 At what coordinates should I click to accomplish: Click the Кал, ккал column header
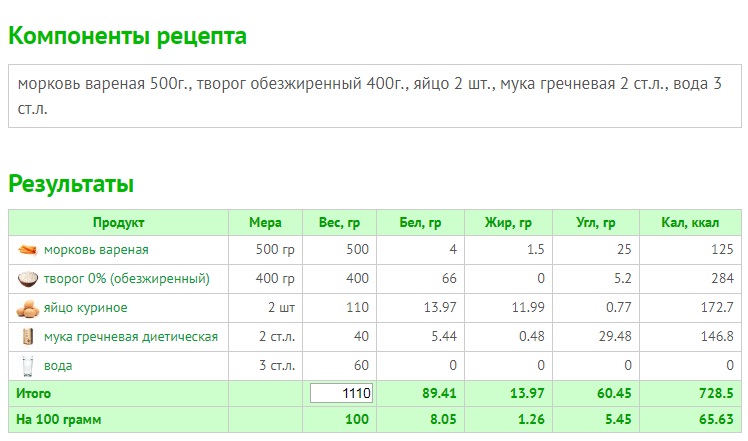pos(690,222)
